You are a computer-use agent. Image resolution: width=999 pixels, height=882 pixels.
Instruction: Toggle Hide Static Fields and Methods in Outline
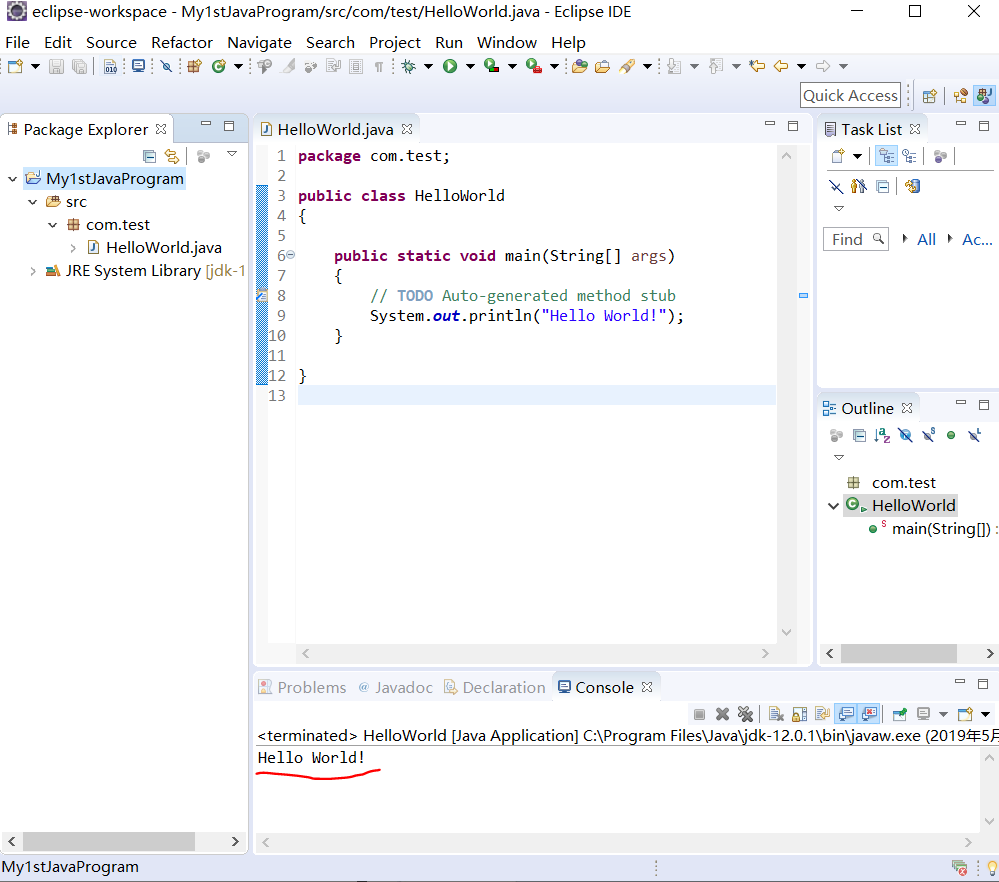928,436
